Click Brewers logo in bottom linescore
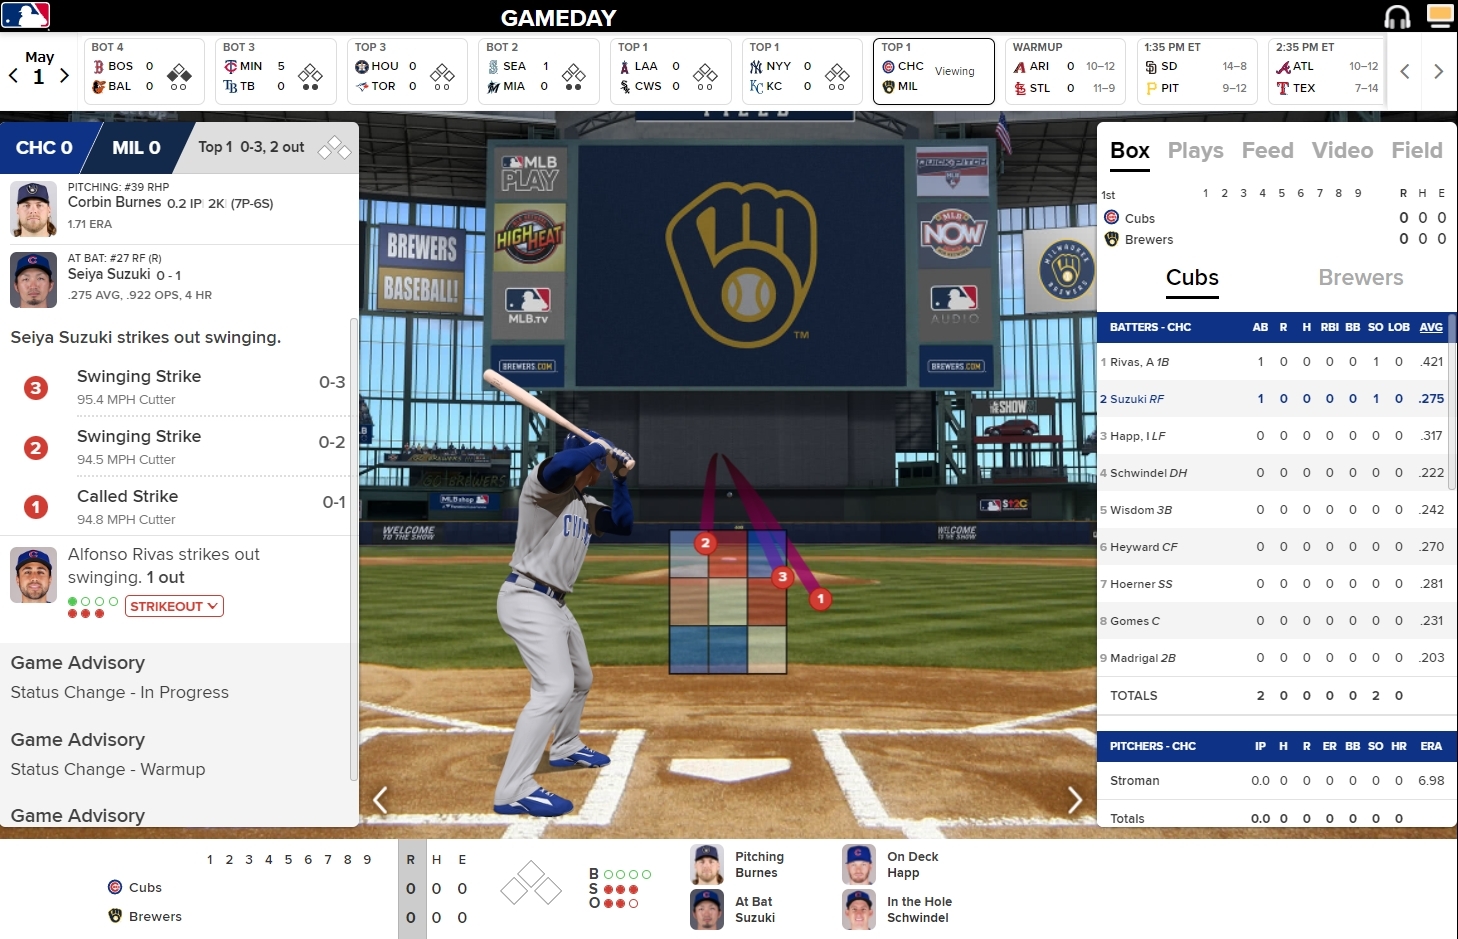 (115, 916)
